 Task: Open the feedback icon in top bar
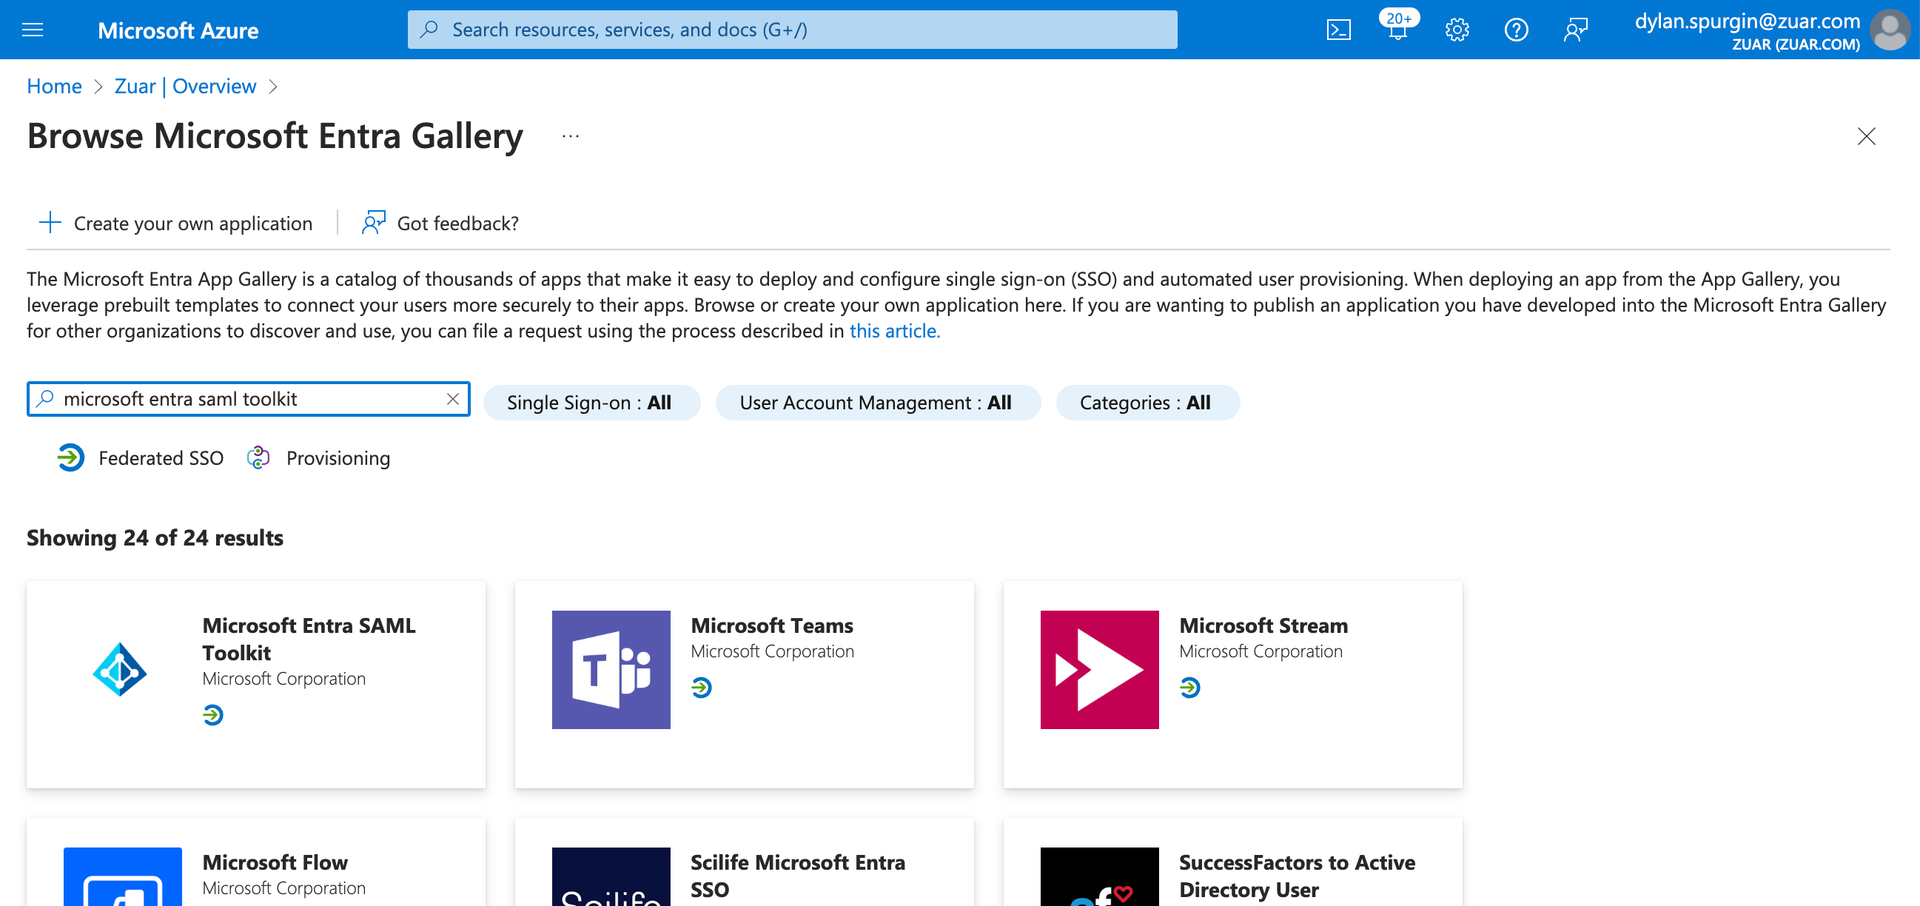1575,30
